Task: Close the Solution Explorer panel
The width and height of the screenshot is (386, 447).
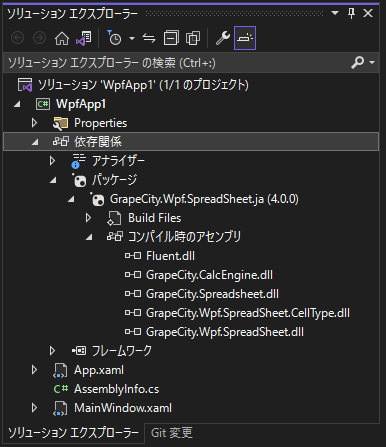Action: coord(368,13)
